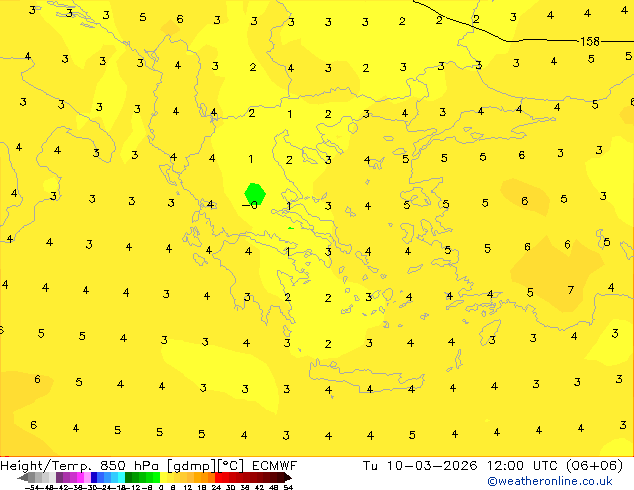Viewport: 634px width, 490px height.
Task: Click the weatheronline.co.uk copyright link
Action: pyautogui.click(x=549, y=481)
